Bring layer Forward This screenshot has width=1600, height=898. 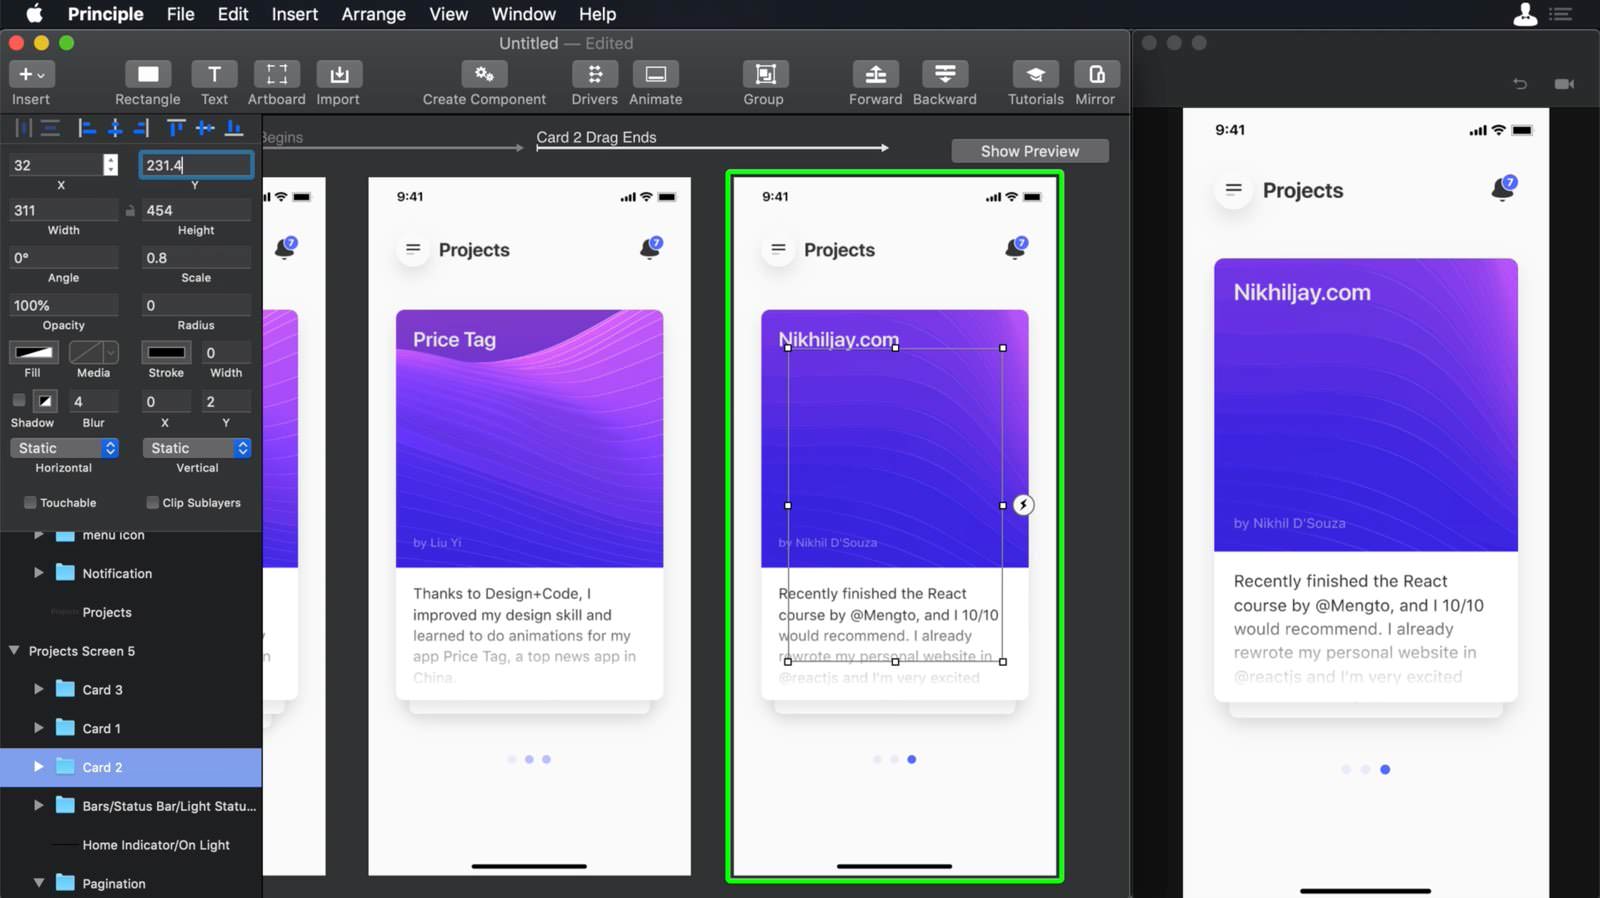point(875,74)
